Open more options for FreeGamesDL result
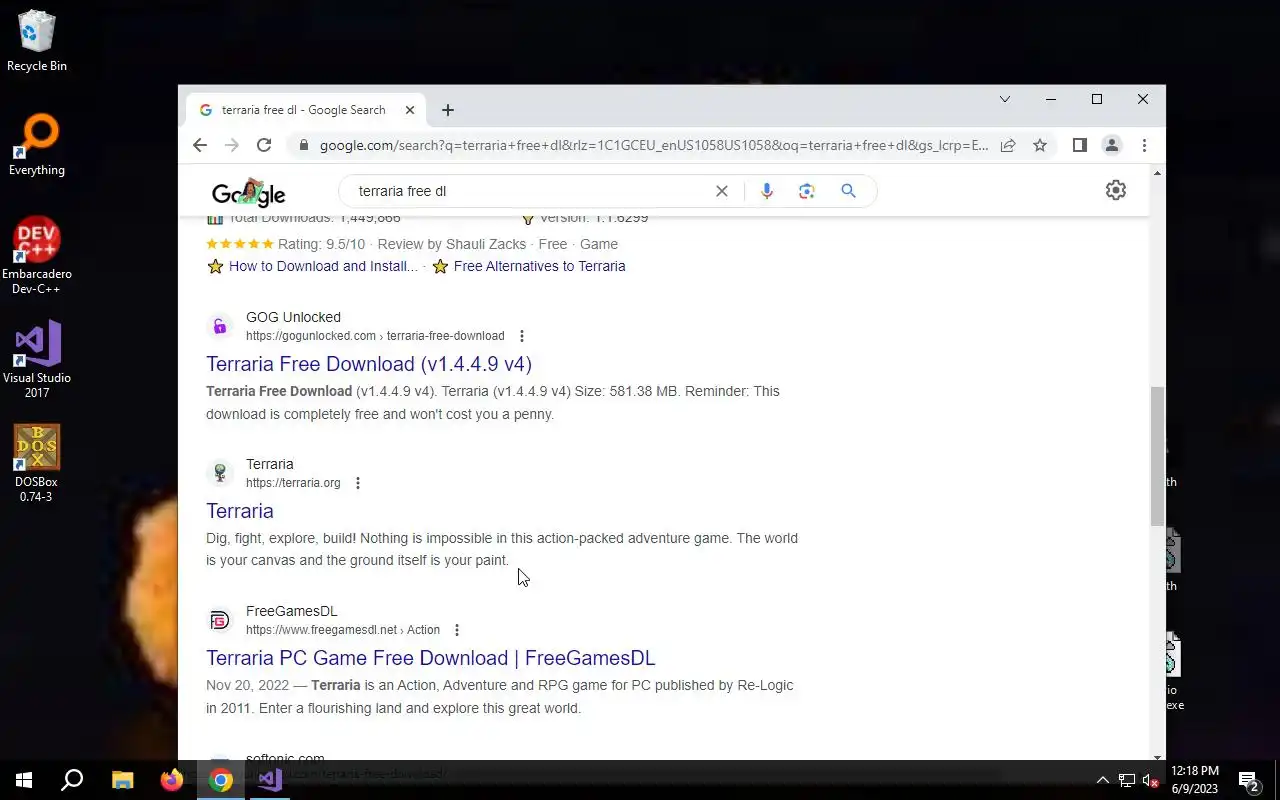1280x800 pixels. pyautogui.click(x=456, y=630)
